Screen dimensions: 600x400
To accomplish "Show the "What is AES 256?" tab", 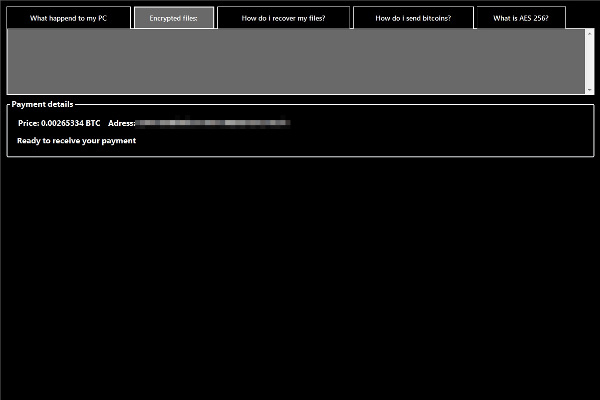I will click(520, 18).
